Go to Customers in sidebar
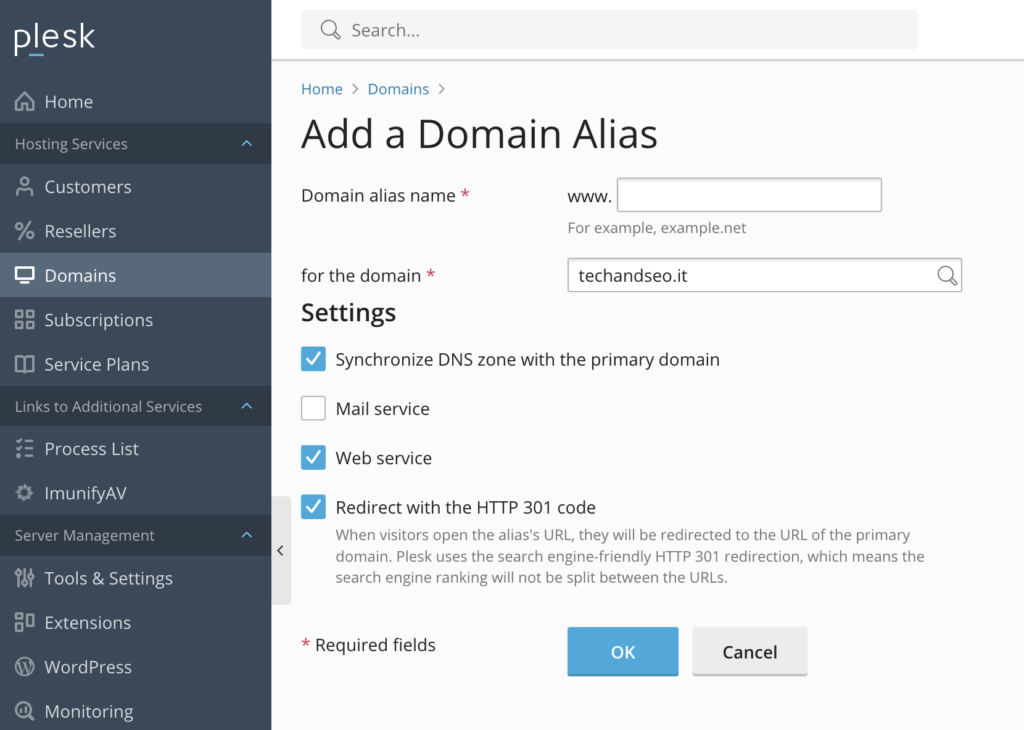 coord(135,187)
